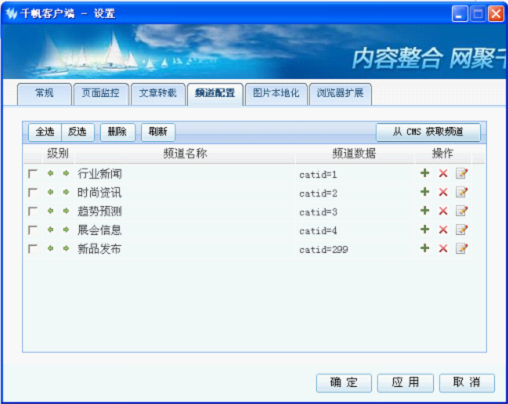The width and height of the screenshot is (508, 404).
Task: Open the 图片本地化 tab
Action: (x=276, y=94)
